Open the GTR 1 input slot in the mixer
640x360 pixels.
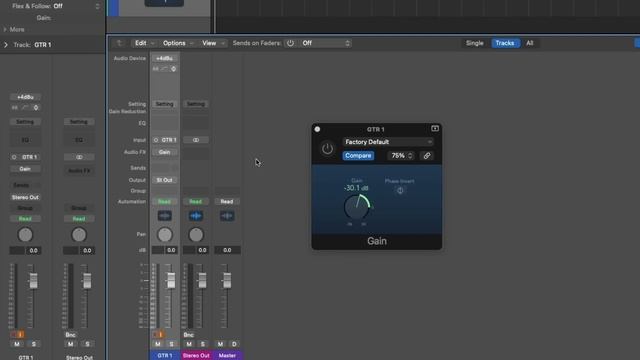pyautogui.click(x=169, y=140)
